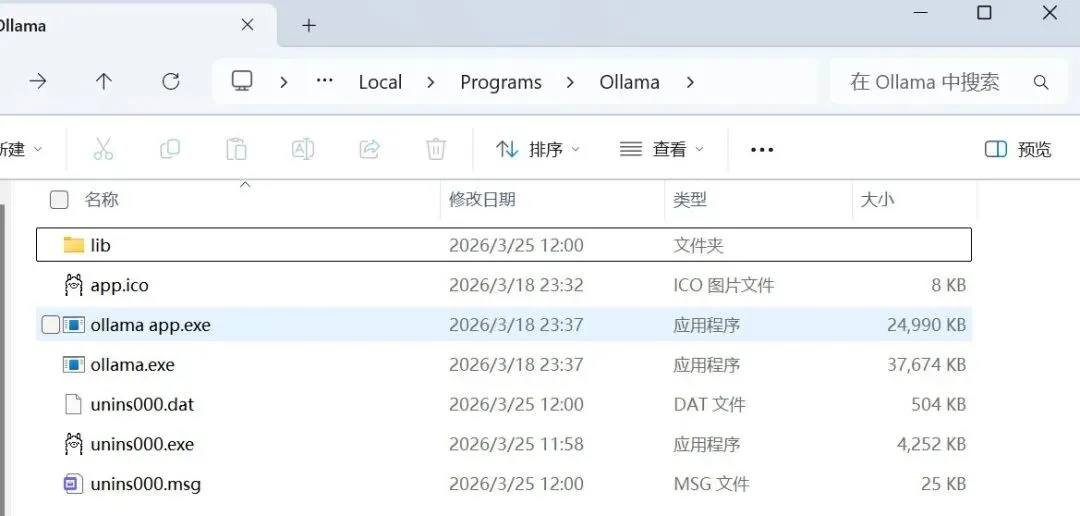This screenshot has width=1080, height=516.
Task: Navigate to the Programs breadcrumb
Action: click(501, 82)
